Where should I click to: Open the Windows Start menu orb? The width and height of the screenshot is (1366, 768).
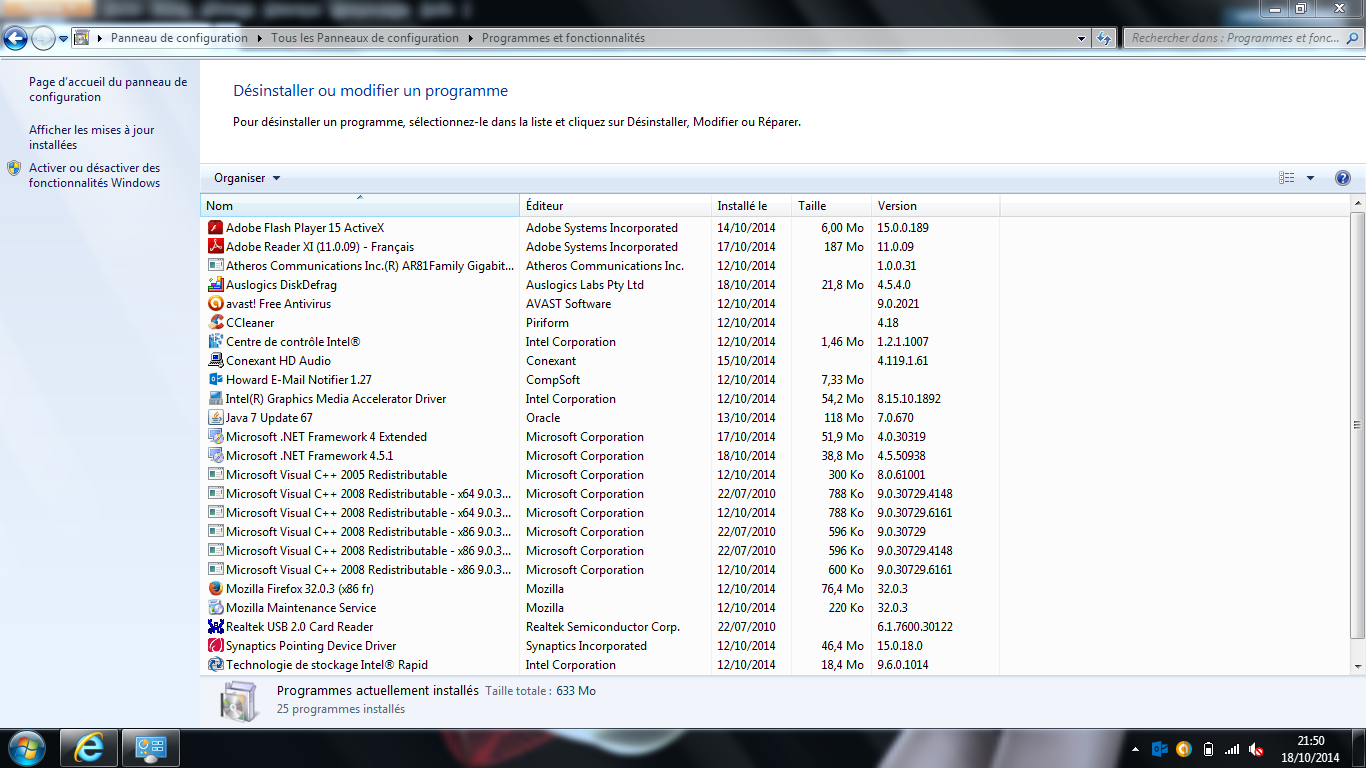(x=26, y=748)
